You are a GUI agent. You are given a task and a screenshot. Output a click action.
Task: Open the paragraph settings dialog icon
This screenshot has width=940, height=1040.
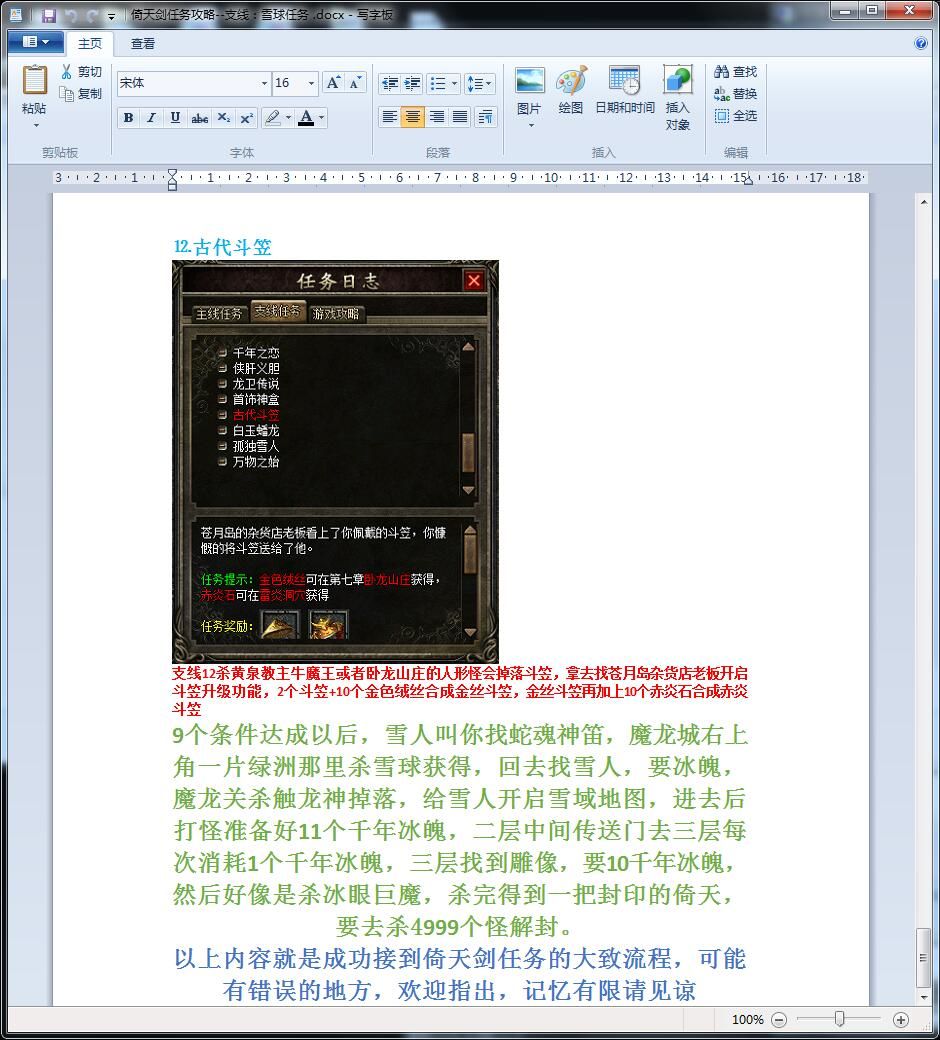coord(486,117)
